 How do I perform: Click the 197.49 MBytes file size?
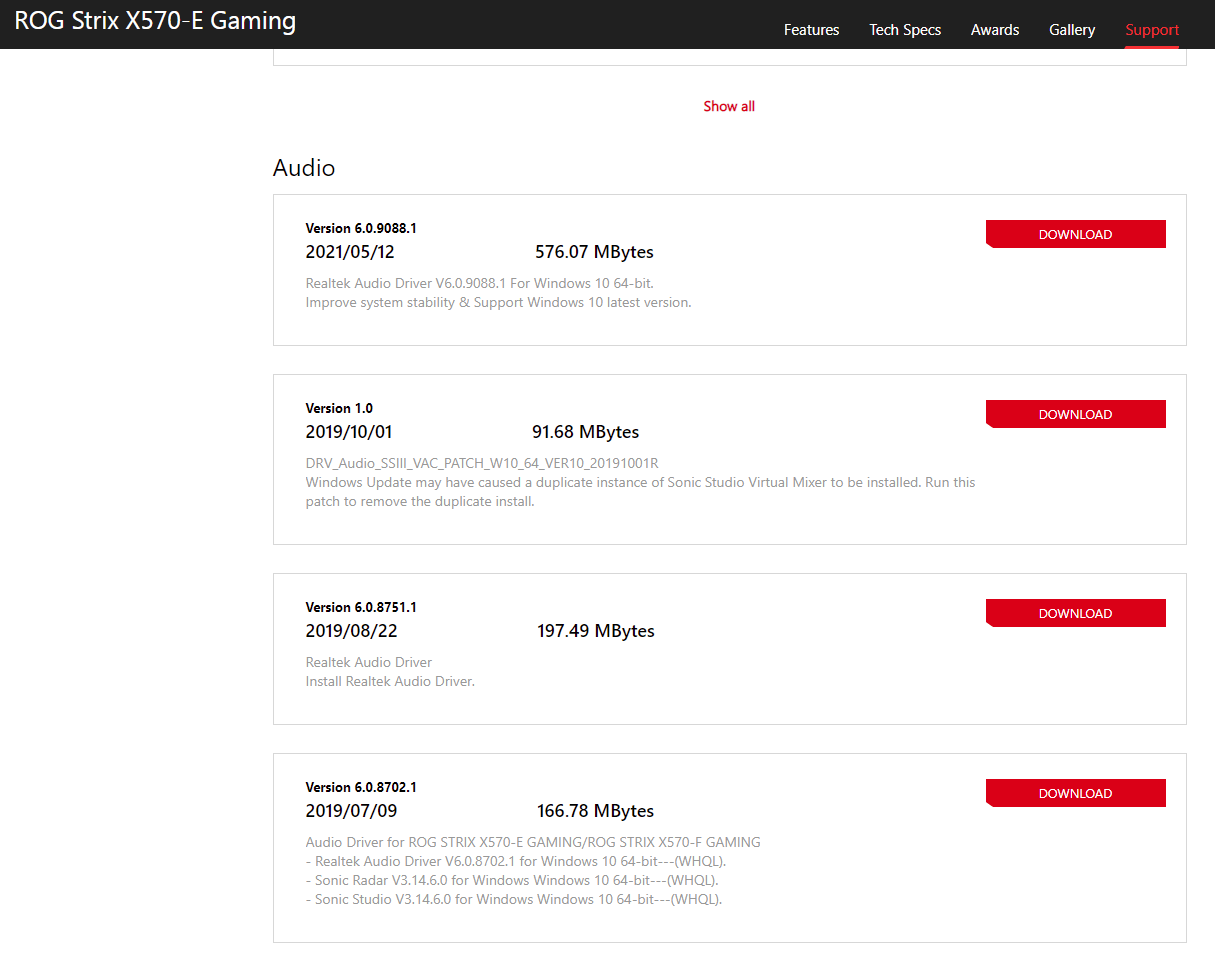click(596, 631)
